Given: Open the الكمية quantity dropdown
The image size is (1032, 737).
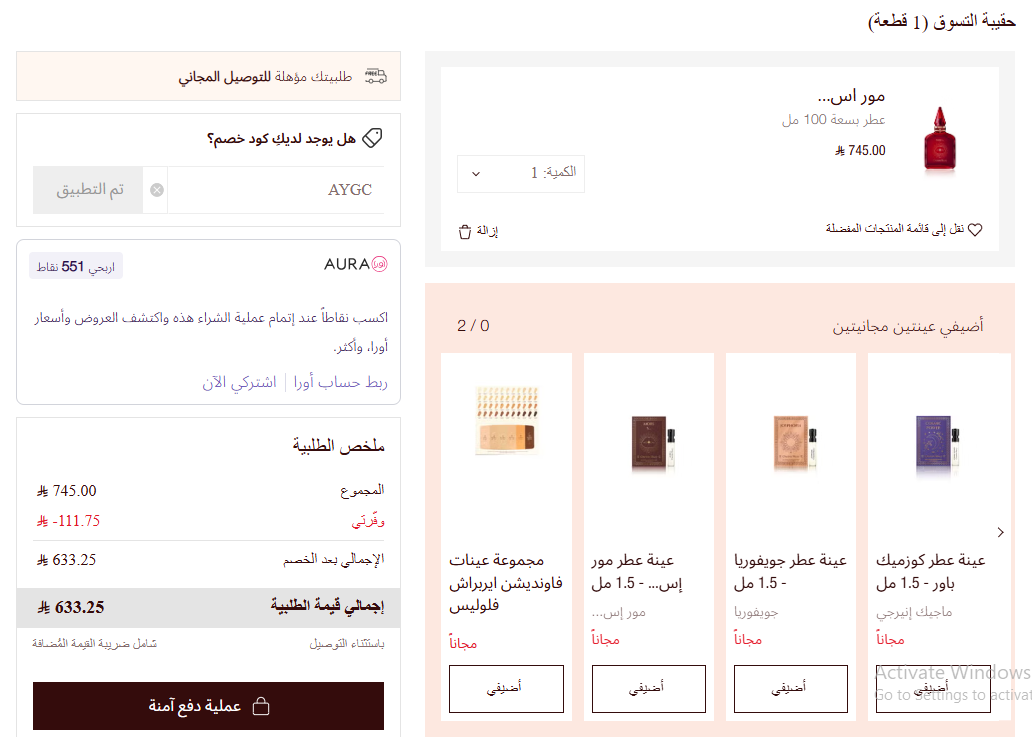Looking at the screenshot, I should click(520, 173).
